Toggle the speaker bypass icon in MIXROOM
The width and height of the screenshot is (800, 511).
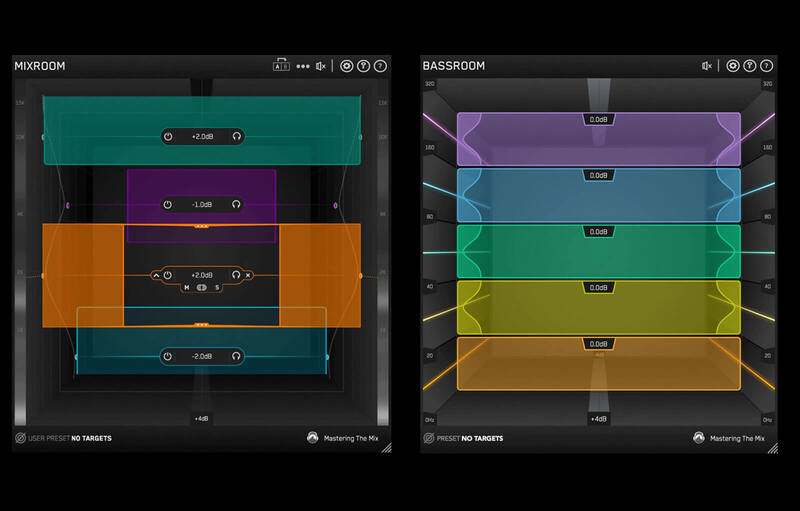point(320,66)
